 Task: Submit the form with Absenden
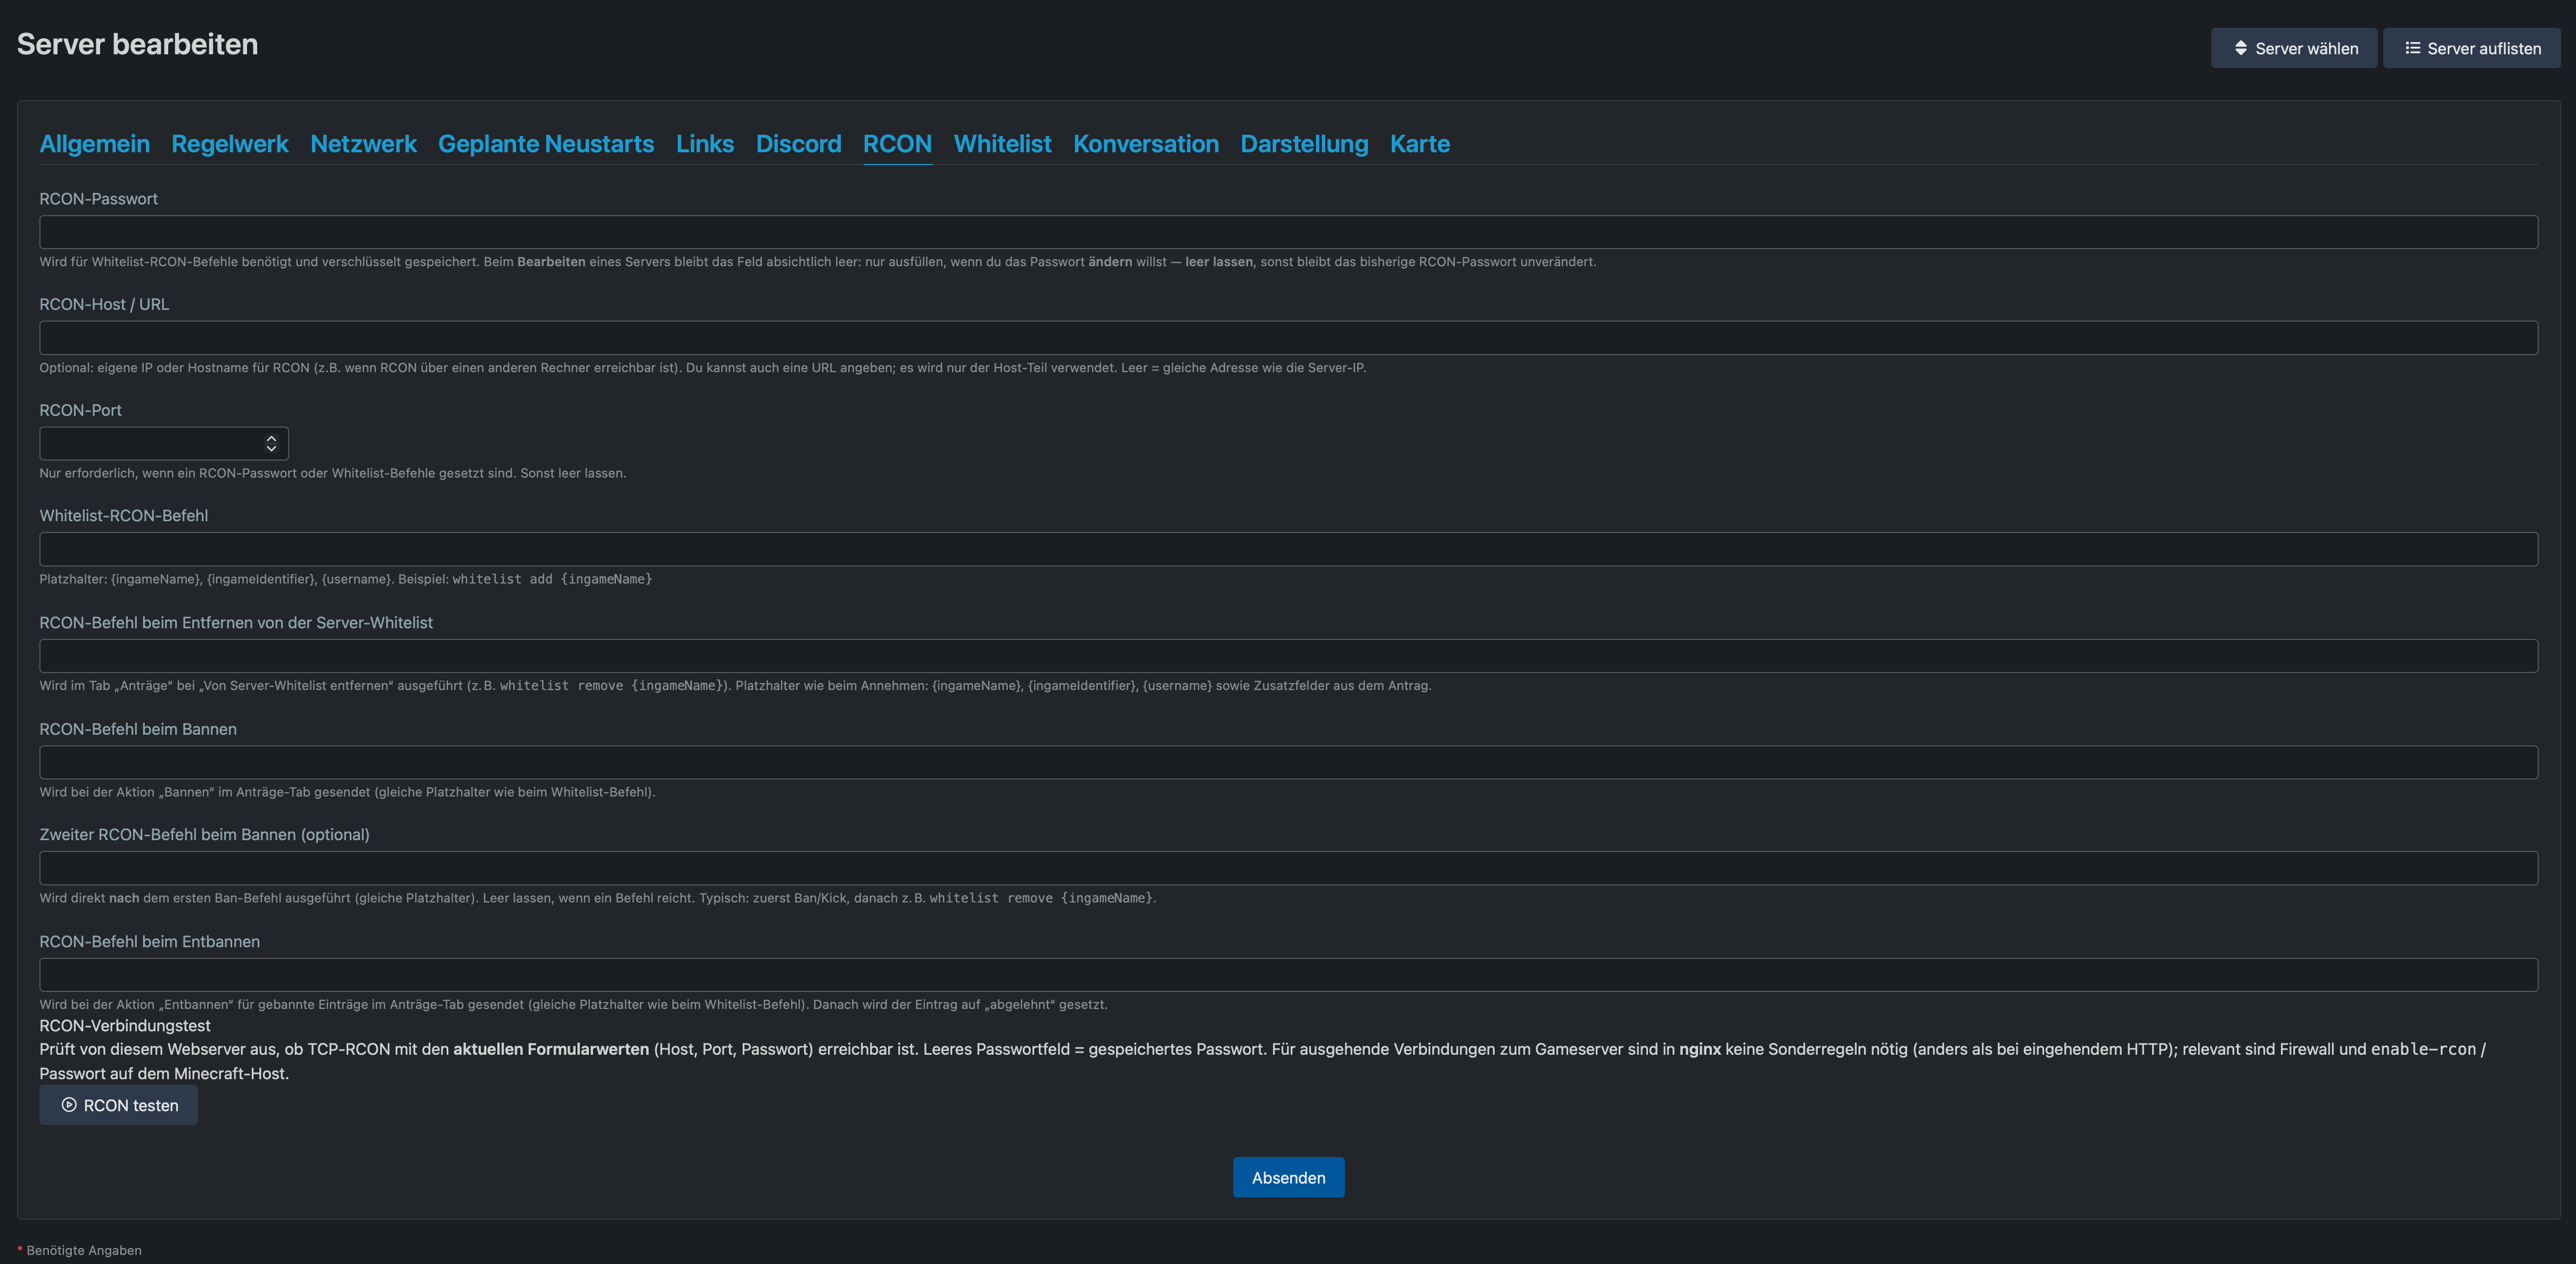tap(1288, 1177)
